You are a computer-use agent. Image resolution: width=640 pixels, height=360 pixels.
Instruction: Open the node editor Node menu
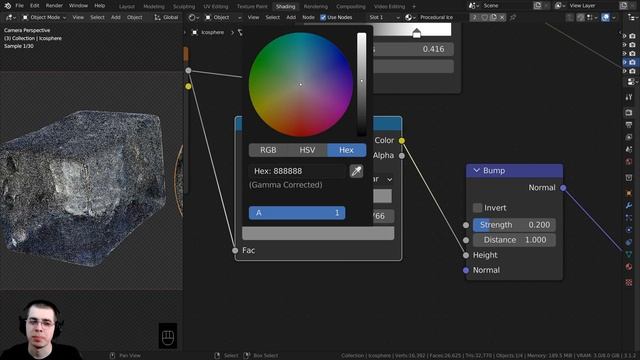[x=308, y=18]
